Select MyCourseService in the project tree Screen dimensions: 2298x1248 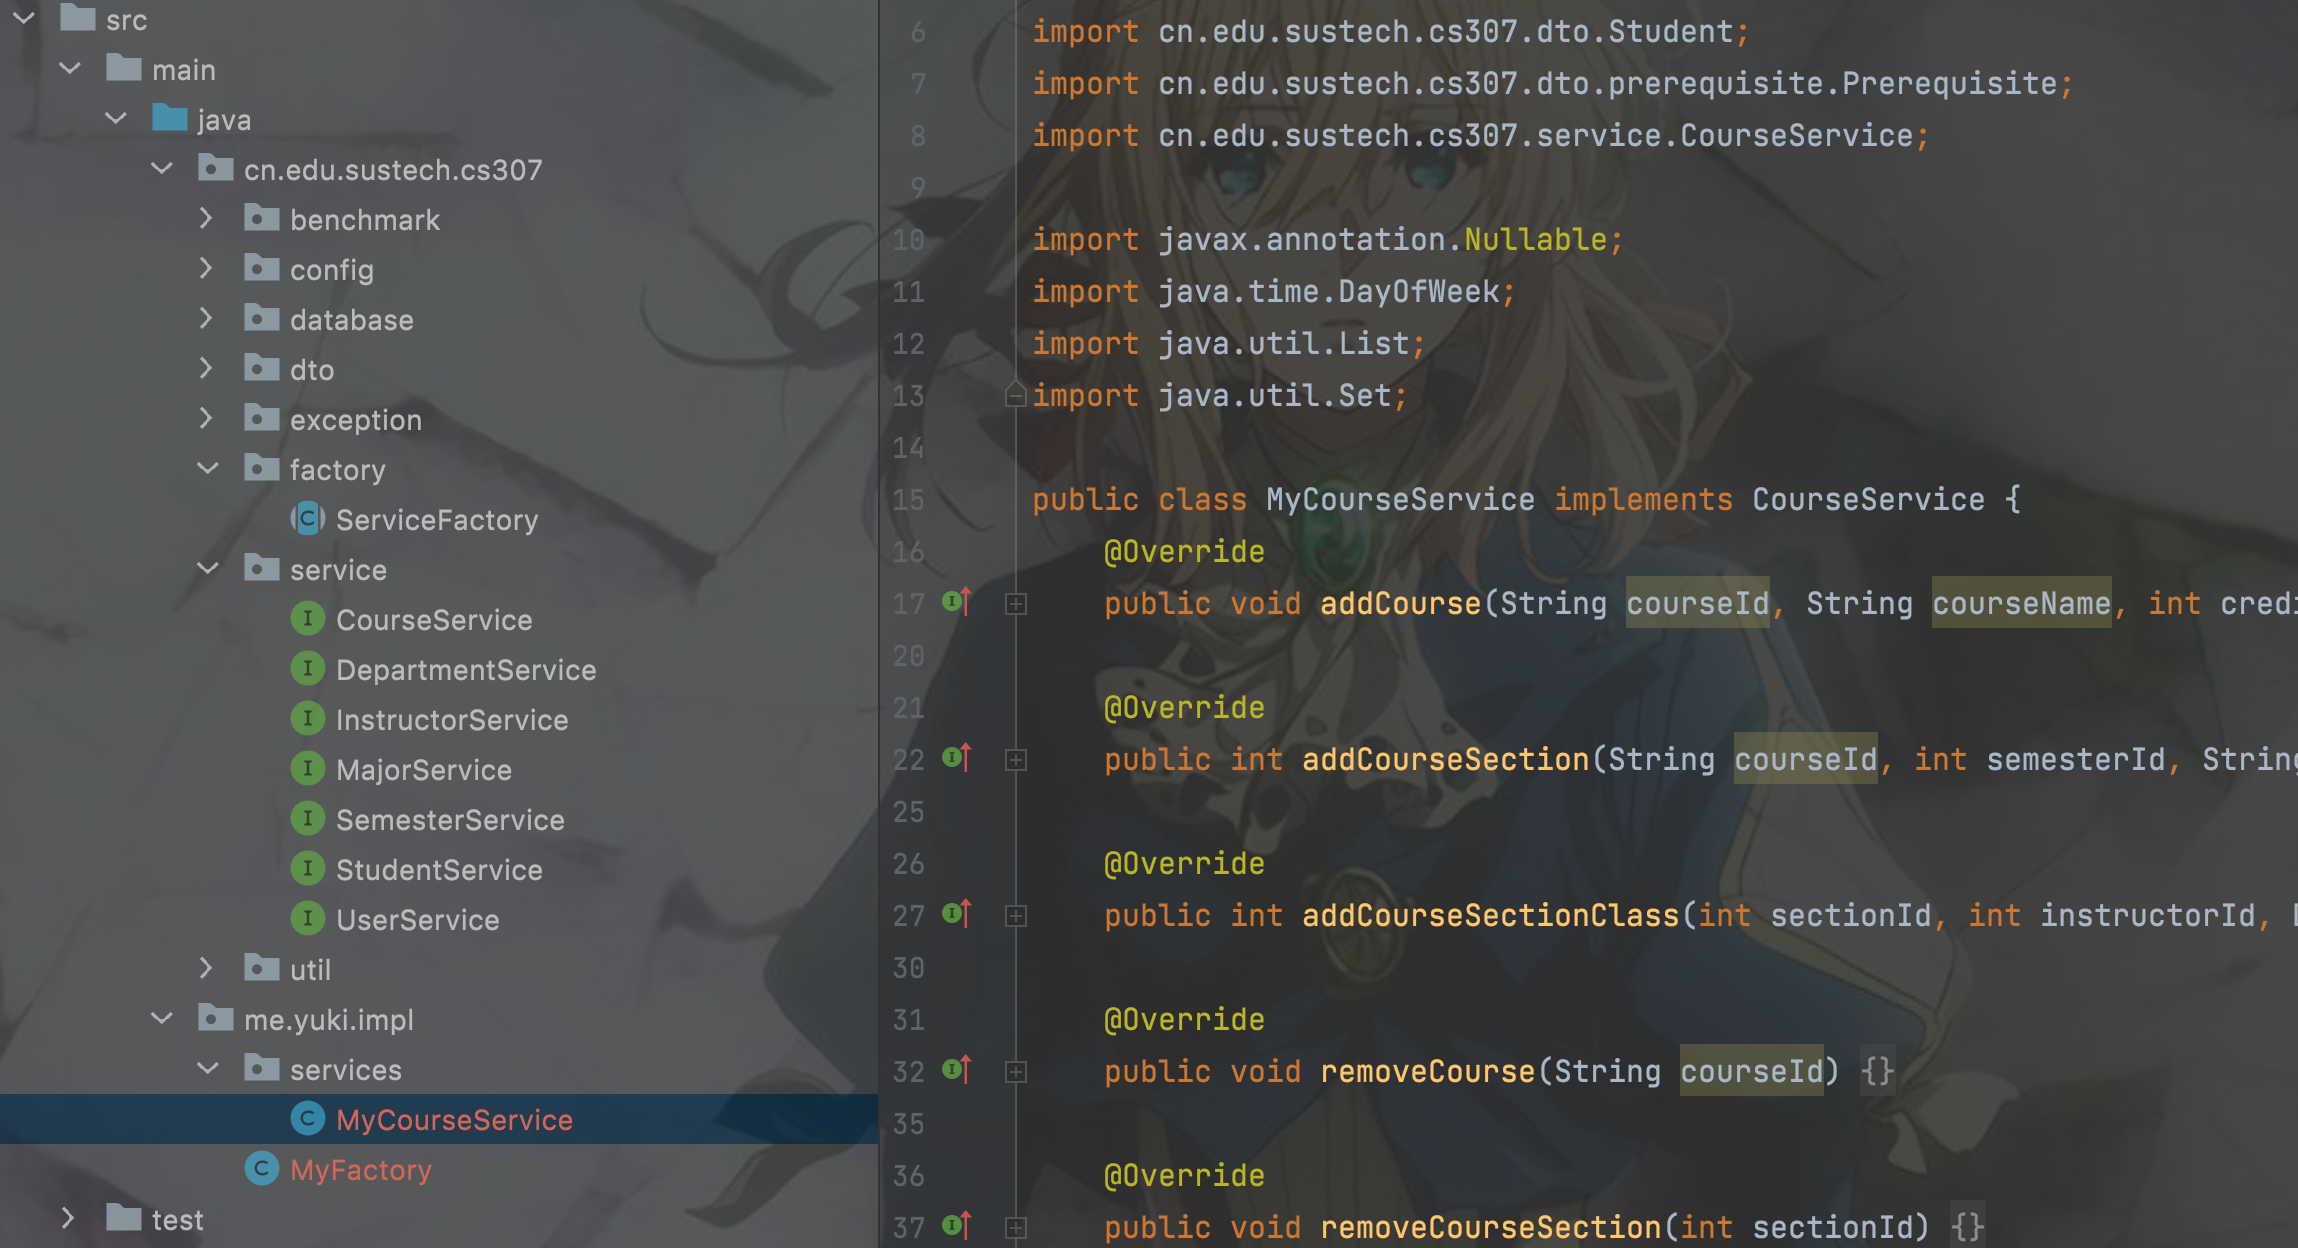(454, 1119)
